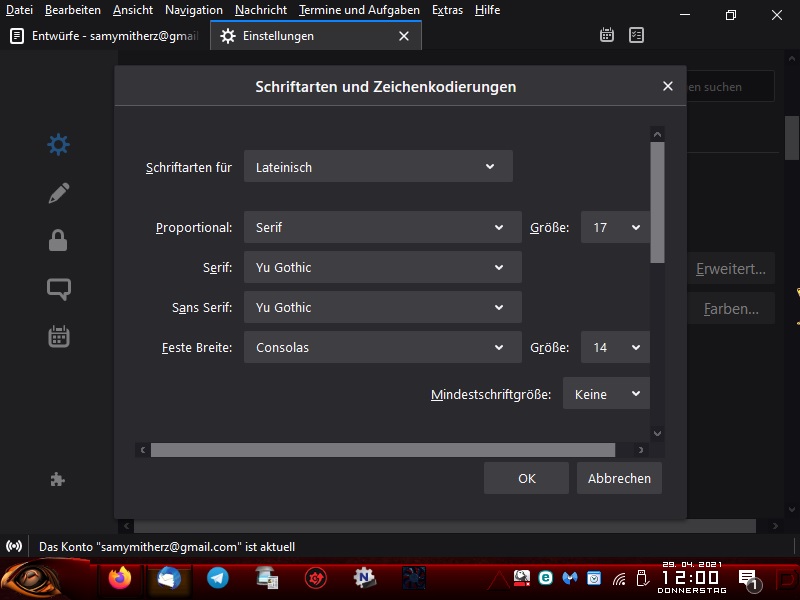The width and height of the screenshot is (800, 600).
Task: Open the Extras menu
Action: [x=448, y=10]
